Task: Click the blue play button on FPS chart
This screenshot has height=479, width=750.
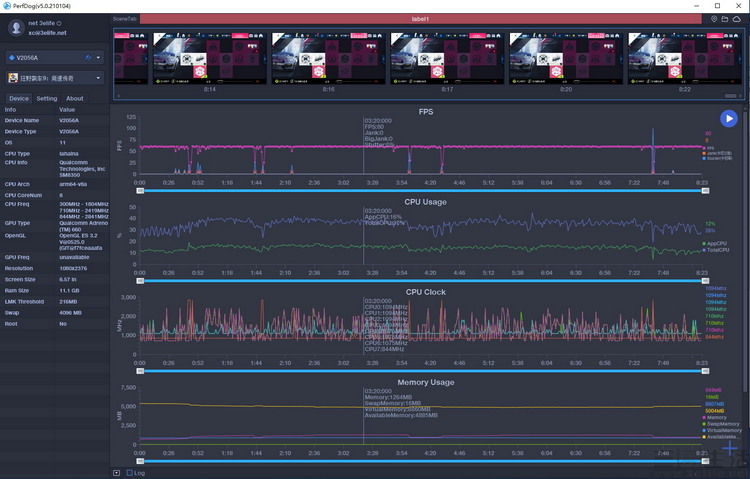Action: (728, 119)
